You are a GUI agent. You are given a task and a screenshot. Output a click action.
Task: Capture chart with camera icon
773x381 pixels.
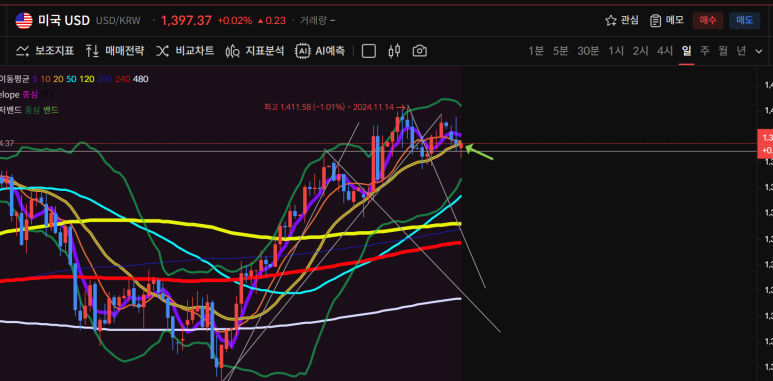pos(420,51)
